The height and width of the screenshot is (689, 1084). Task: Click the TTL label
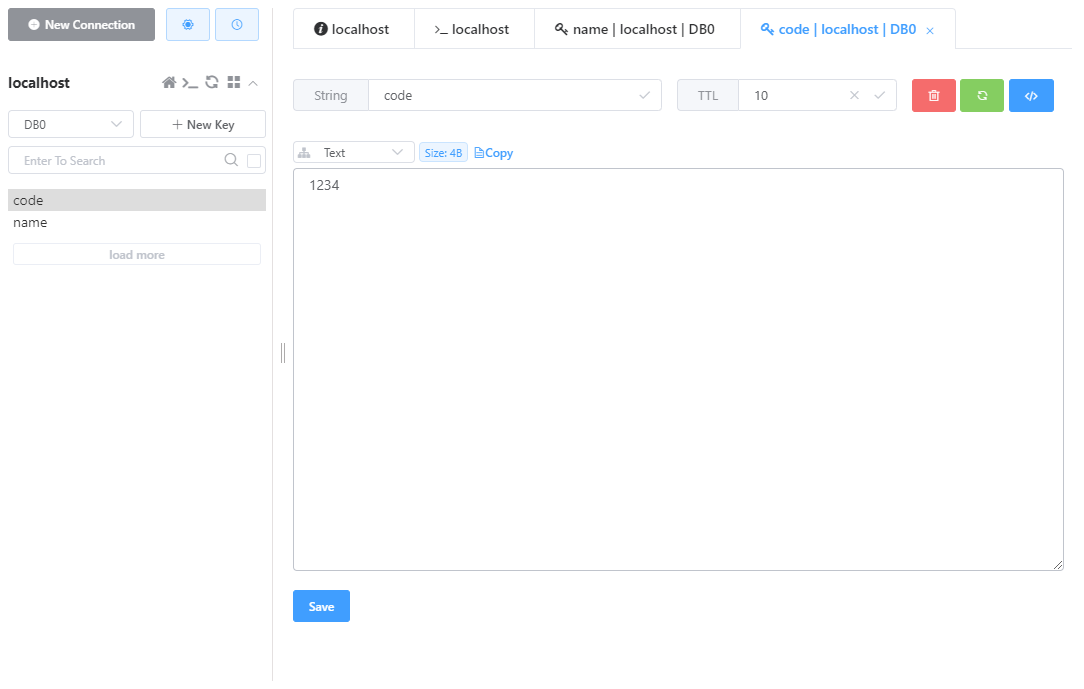pos(707,95)
